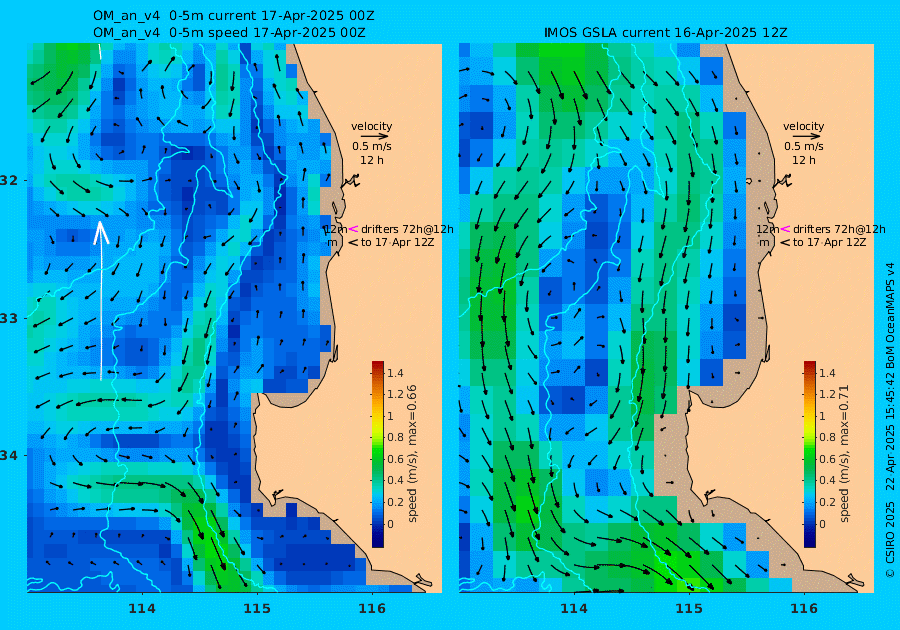Click the '12 h' label in right map
The width and height of the screenshot is (900, 630).
pos(803,160)
